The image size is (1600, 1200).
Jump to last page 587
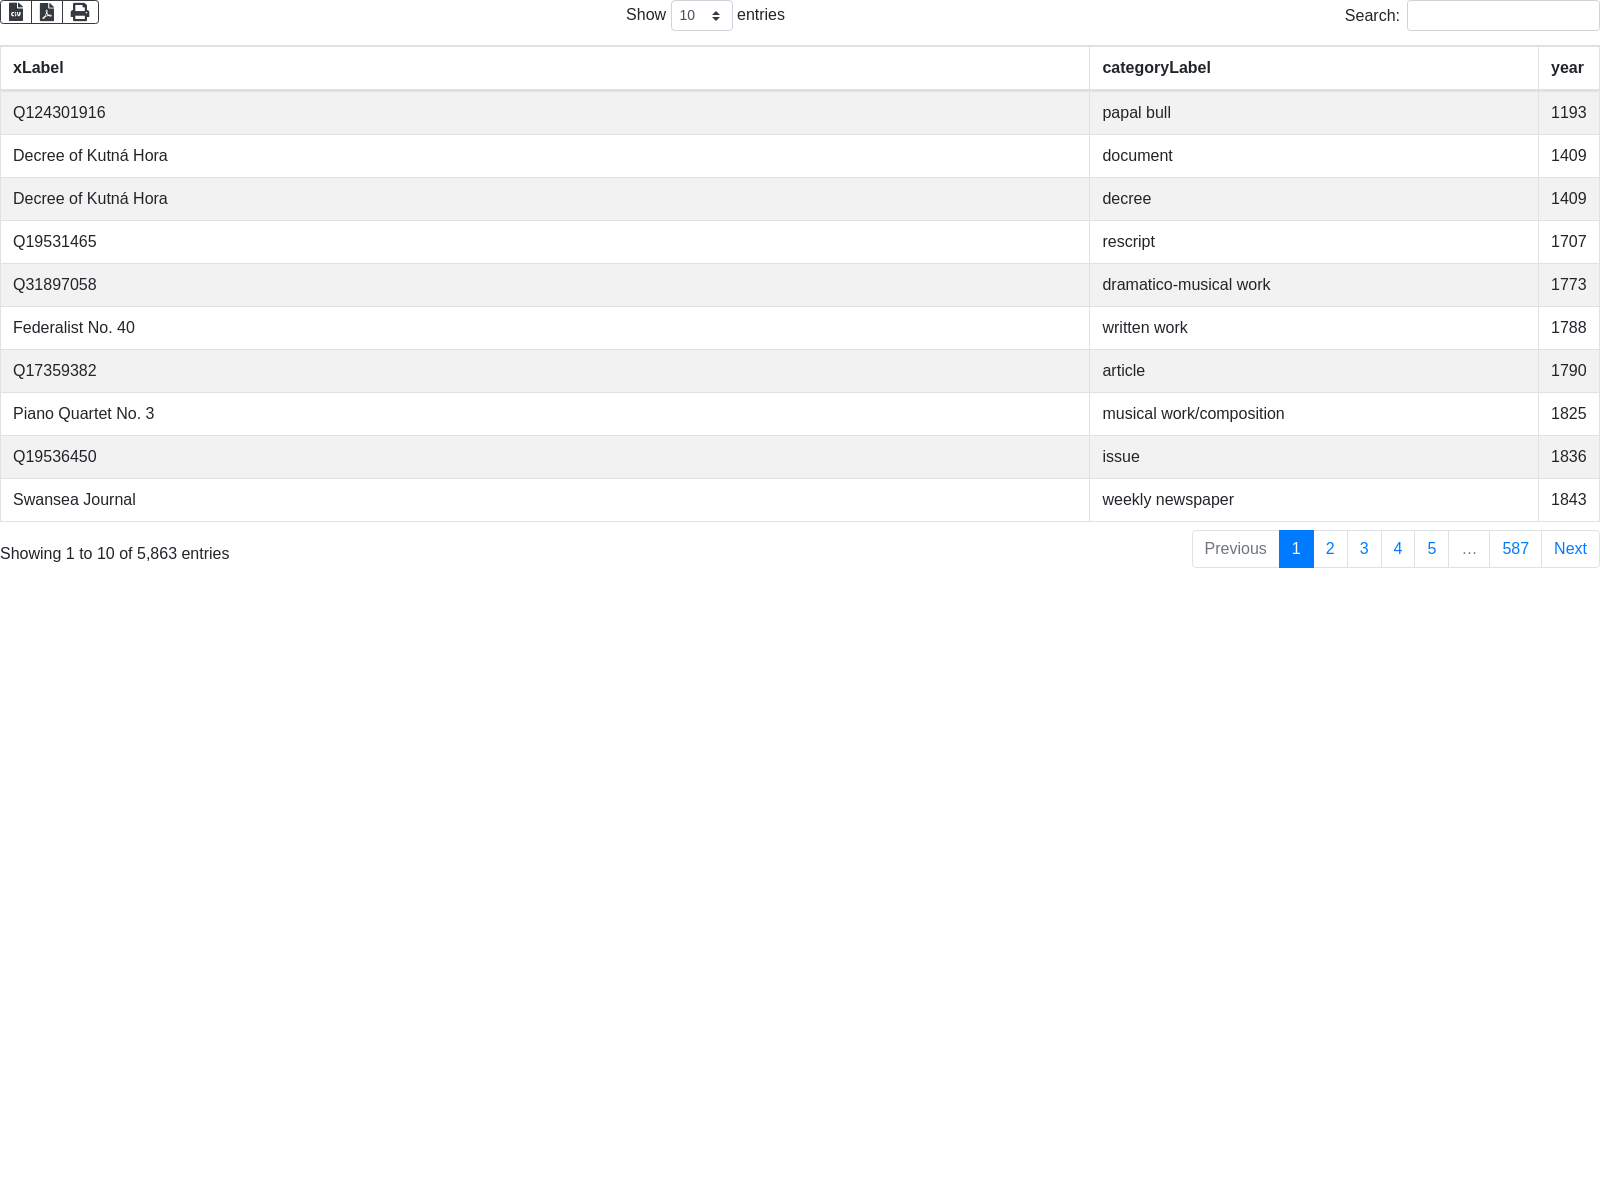click(1514, 549)
